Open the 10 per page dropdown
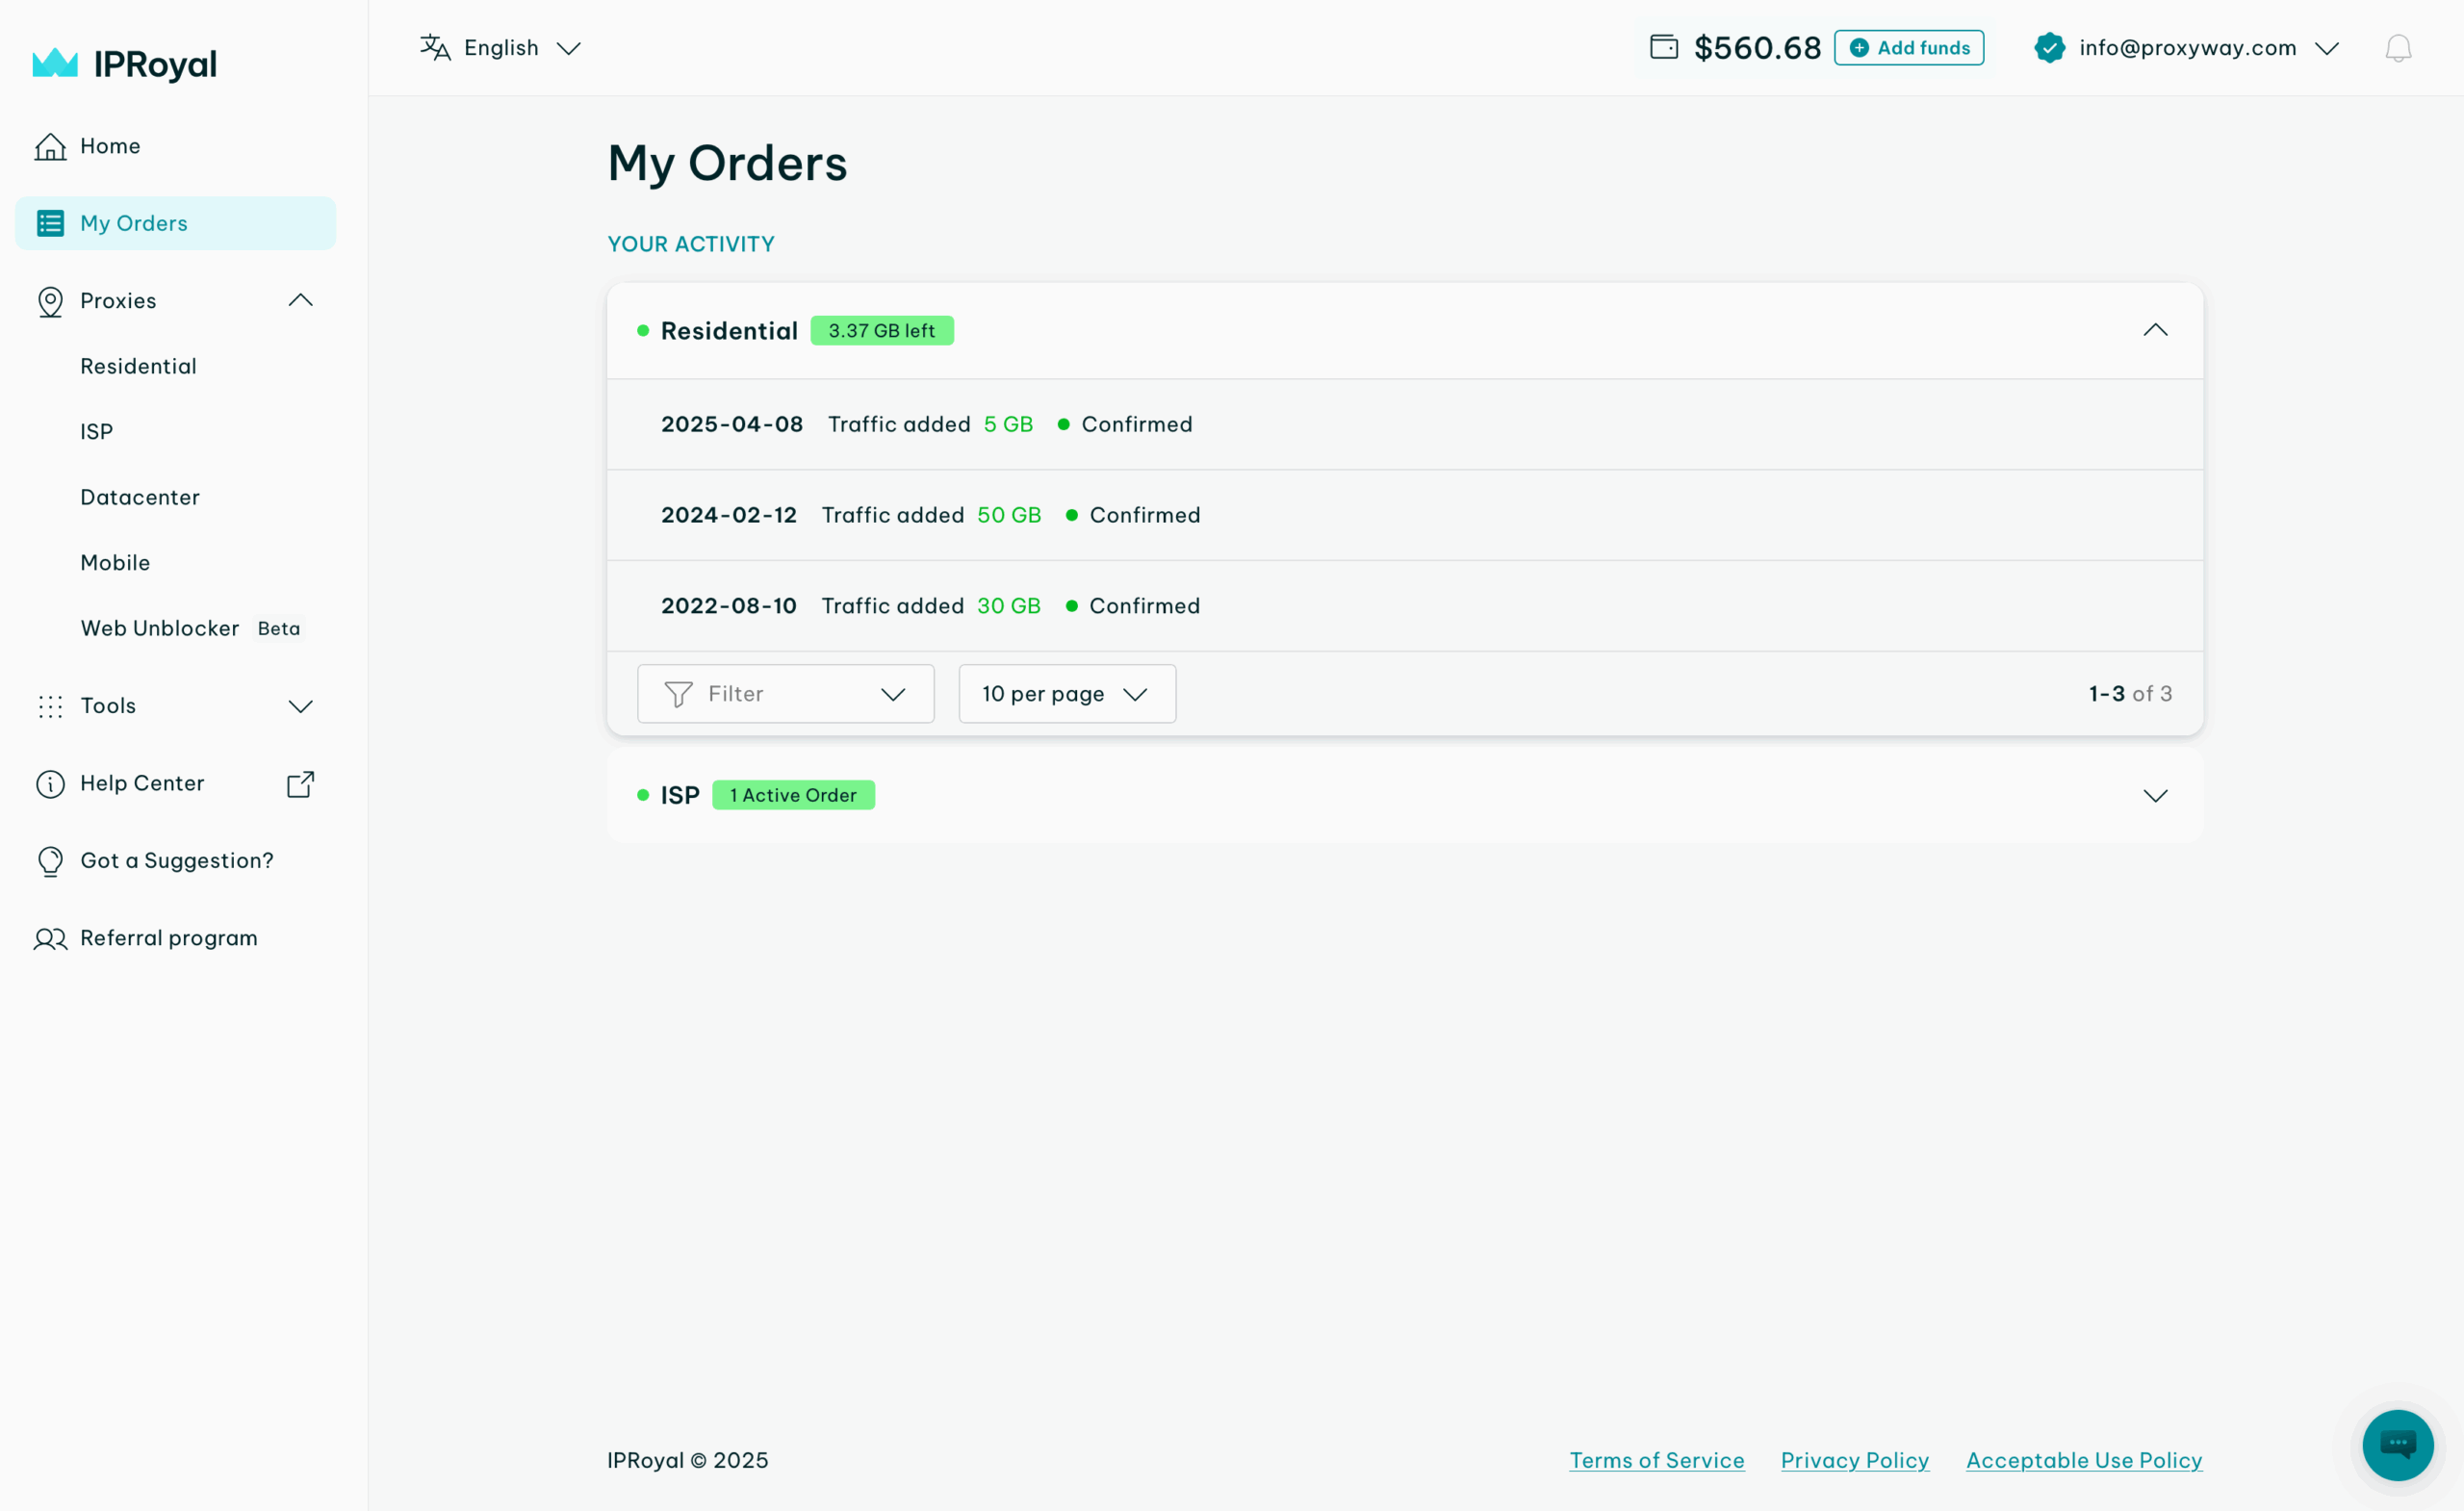 click(1067, 694)
